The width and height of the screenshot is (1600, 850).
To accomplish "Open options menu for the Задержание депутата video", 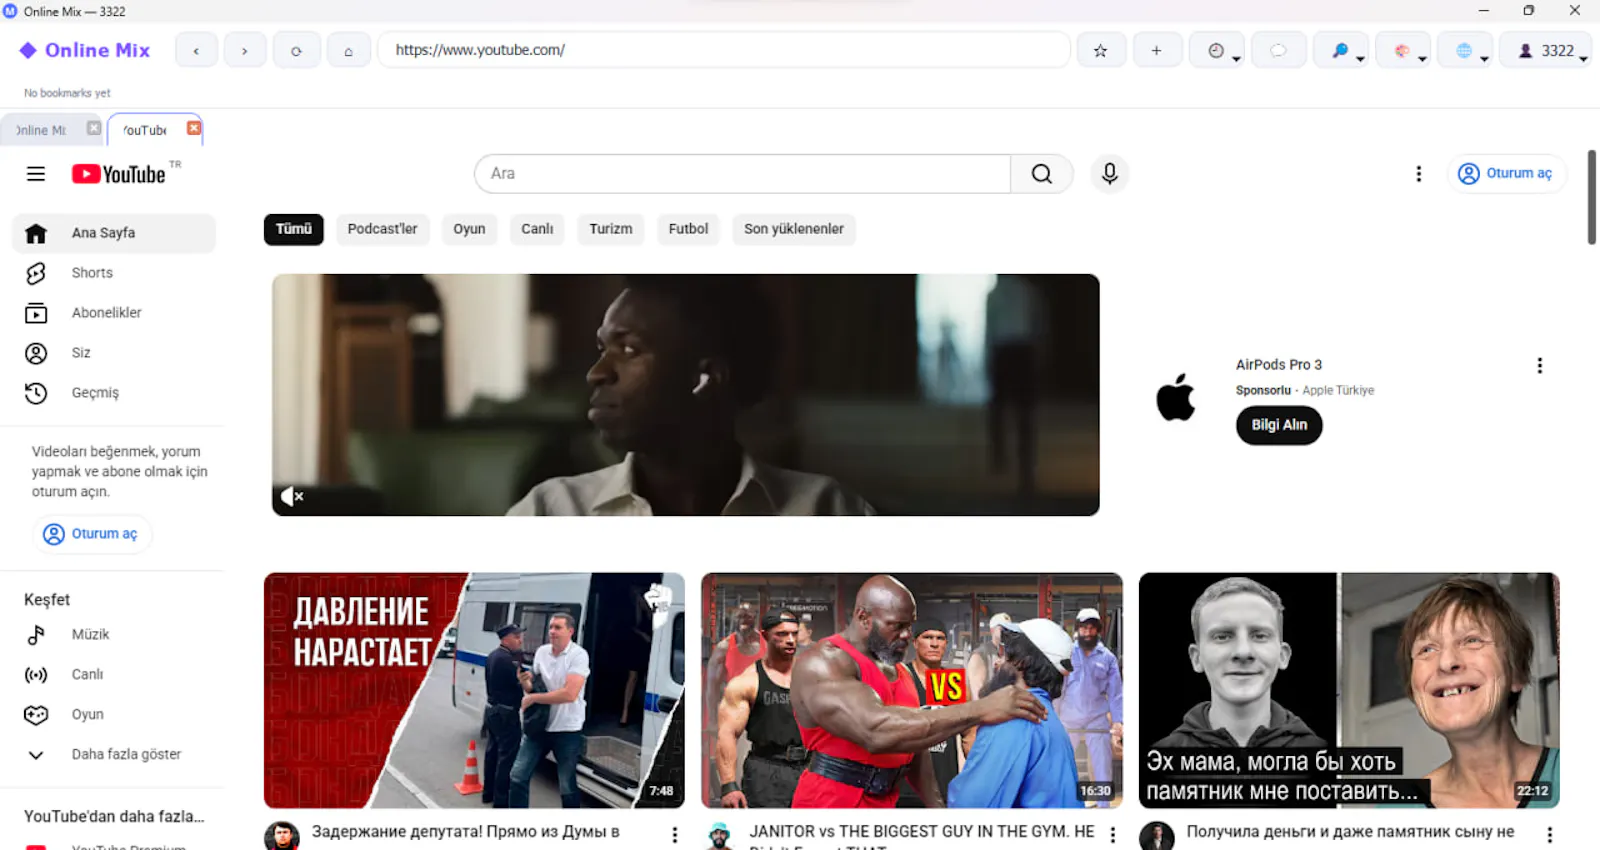I will point(675,835).
